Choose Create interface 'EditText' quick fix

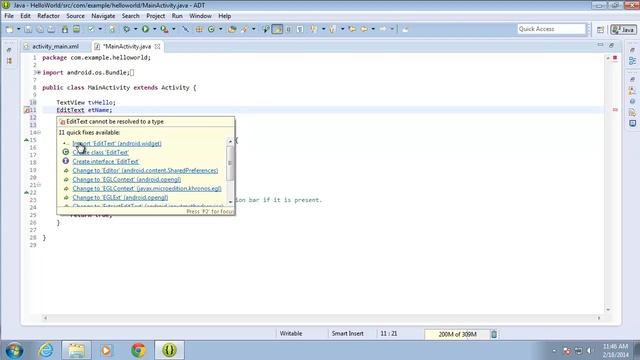(106, 162)
